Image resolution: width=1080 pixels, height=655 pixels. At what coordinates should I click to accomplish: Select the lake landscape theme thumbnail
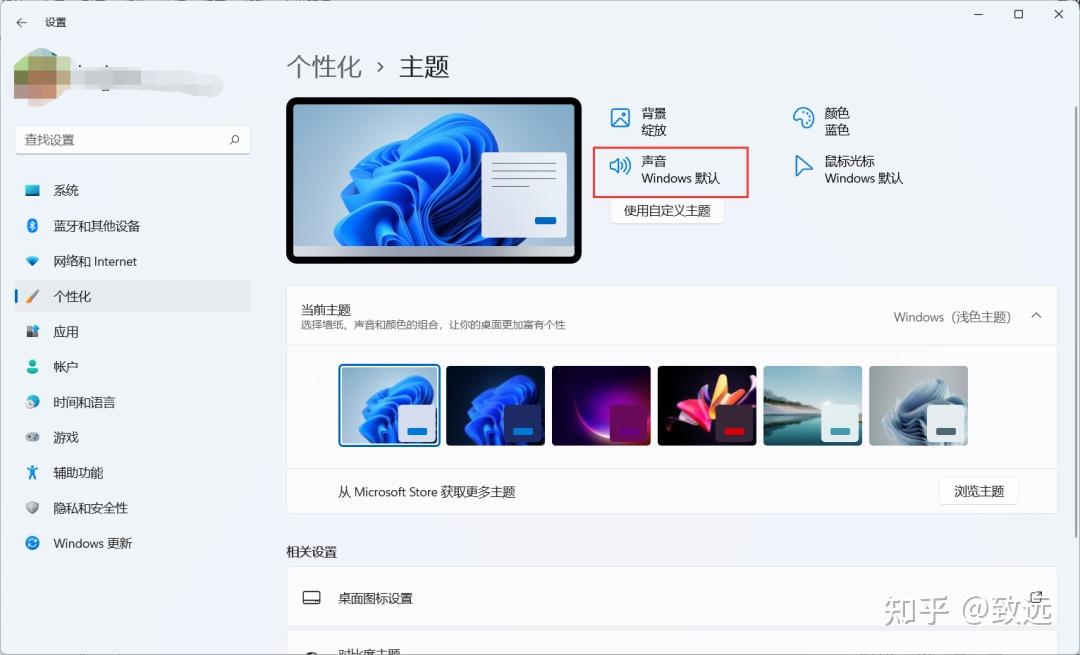(813, 406)
